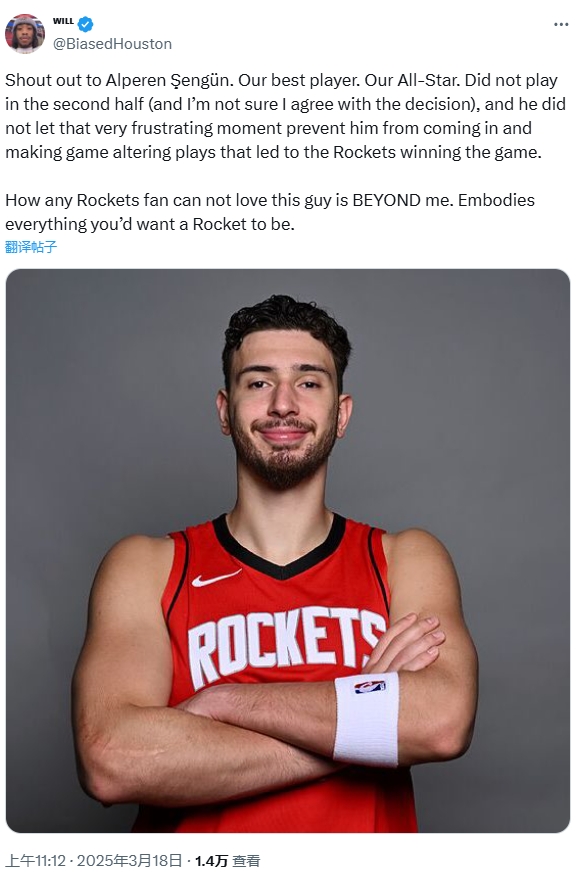Click the 2025年3月18日 post date
The height and width of the screenshot is (872, 576).
pyautogui.click(x=130, y=861)
